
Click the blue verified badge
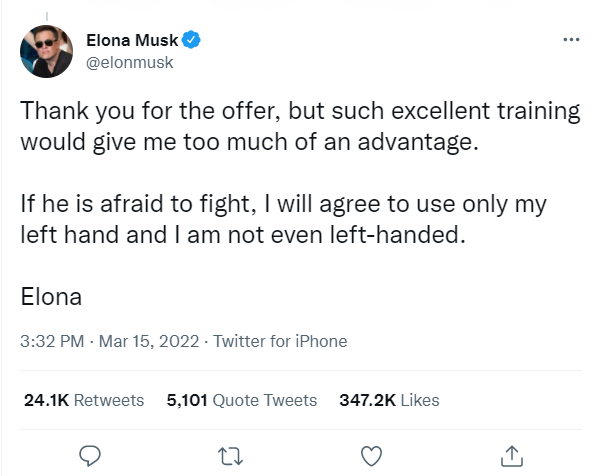click(x=191, y=40)
